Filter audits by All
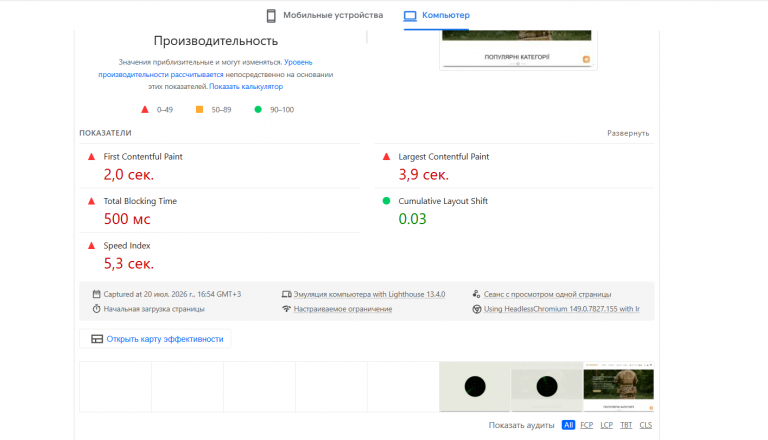This screenshot has width=768, height=440. pos(568,425)
